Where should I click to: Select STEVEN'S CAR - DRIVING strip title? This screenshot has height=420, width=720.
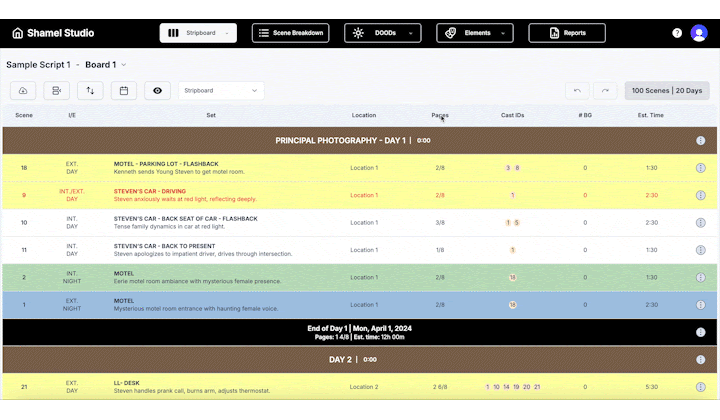point(150,191)
